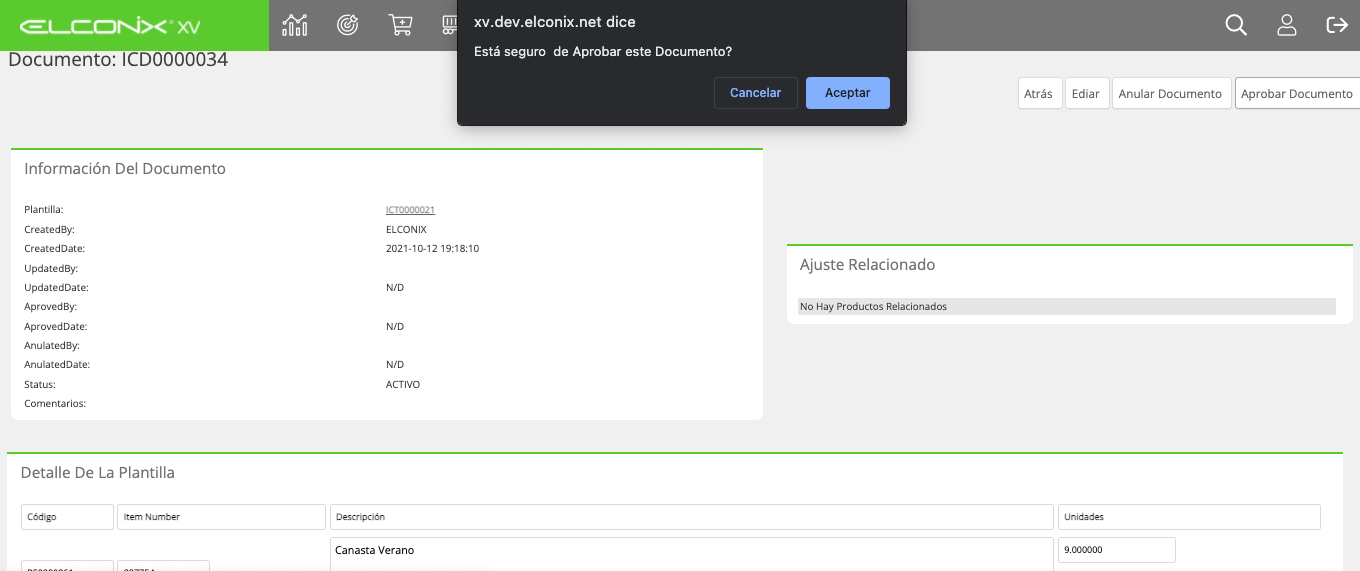Viewport: 1360px width, 571px height.
Task: Click the 'Status:' label
Action: (x=40, y=384)
